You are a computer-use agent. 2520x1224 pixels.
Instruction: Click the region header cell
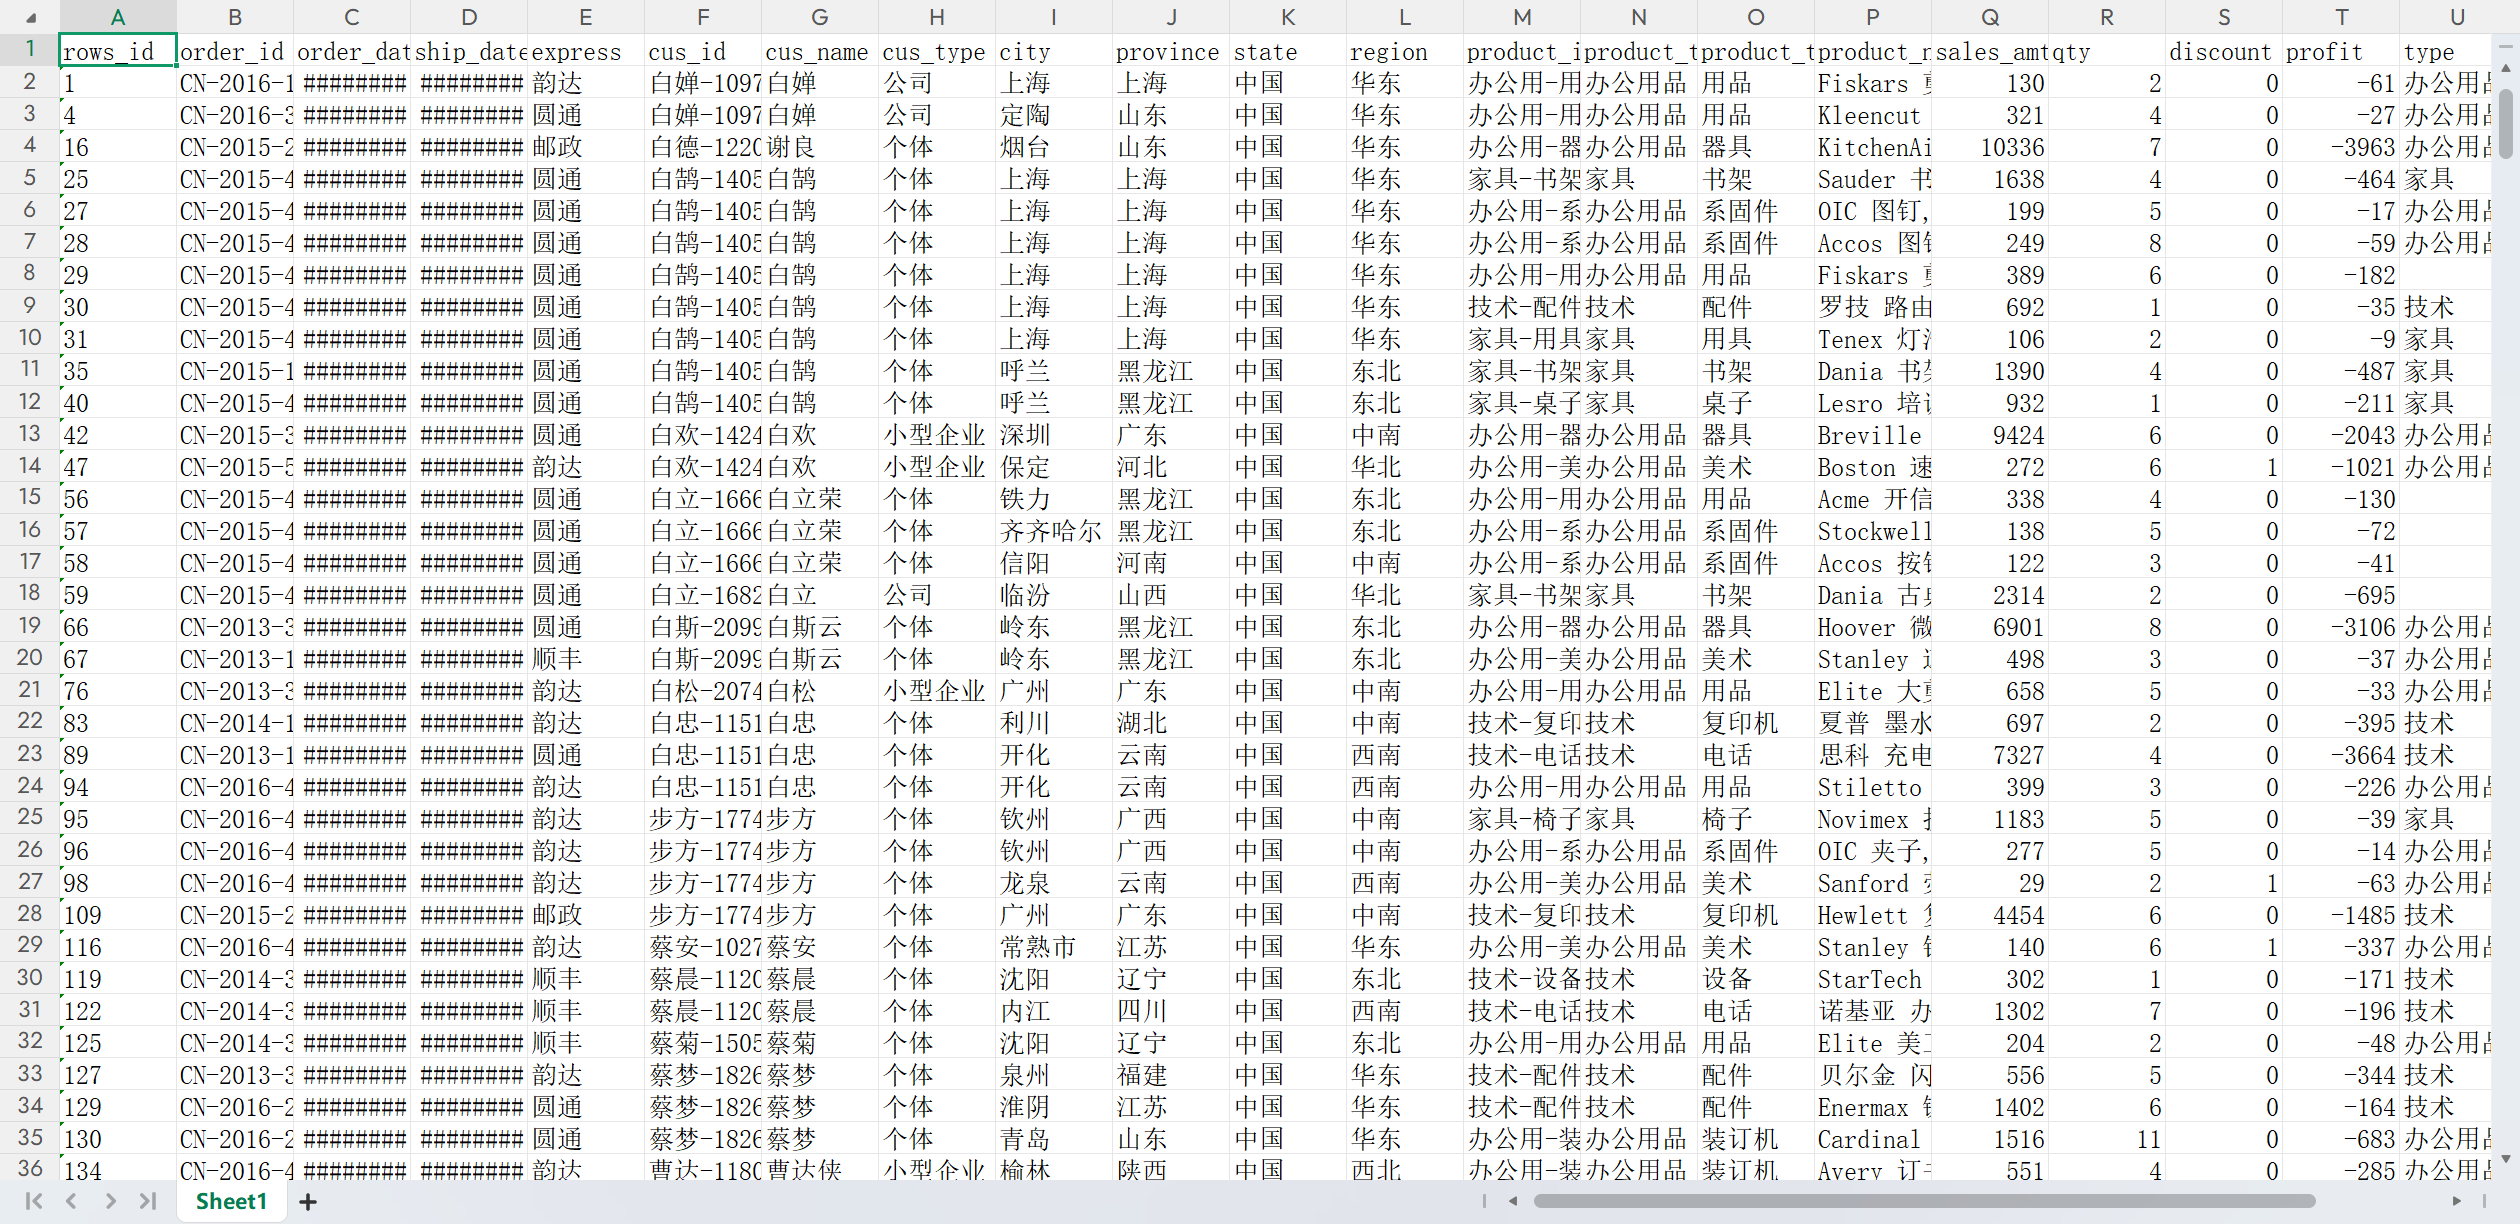[1405, 51]
